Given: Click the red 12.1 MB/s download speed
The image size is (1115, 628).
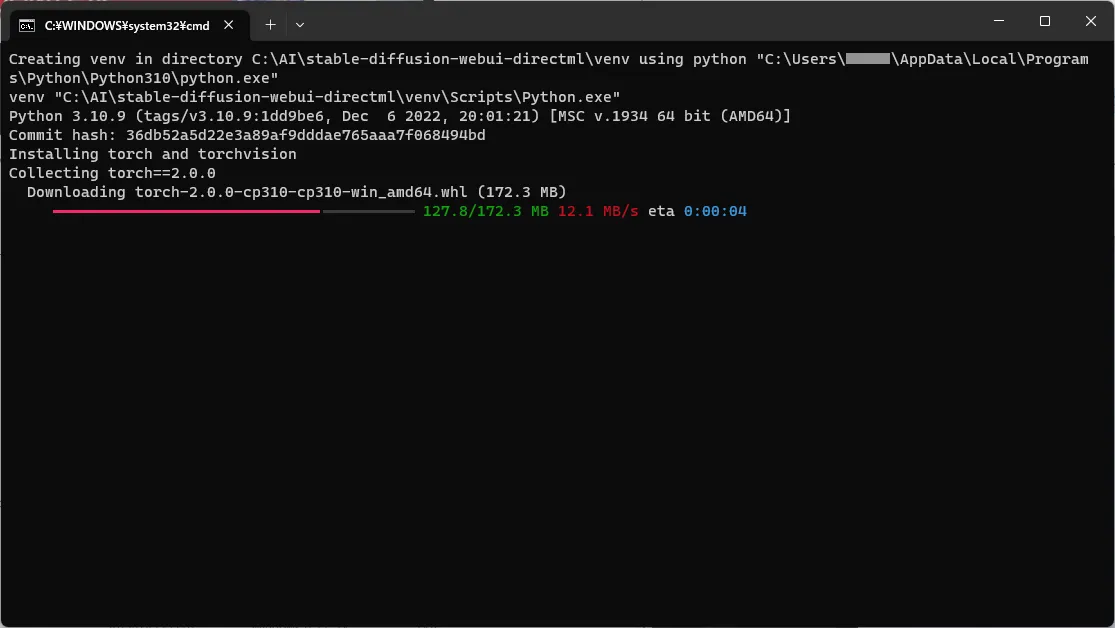Looking at the screenshot, I should tap(597, 211).
